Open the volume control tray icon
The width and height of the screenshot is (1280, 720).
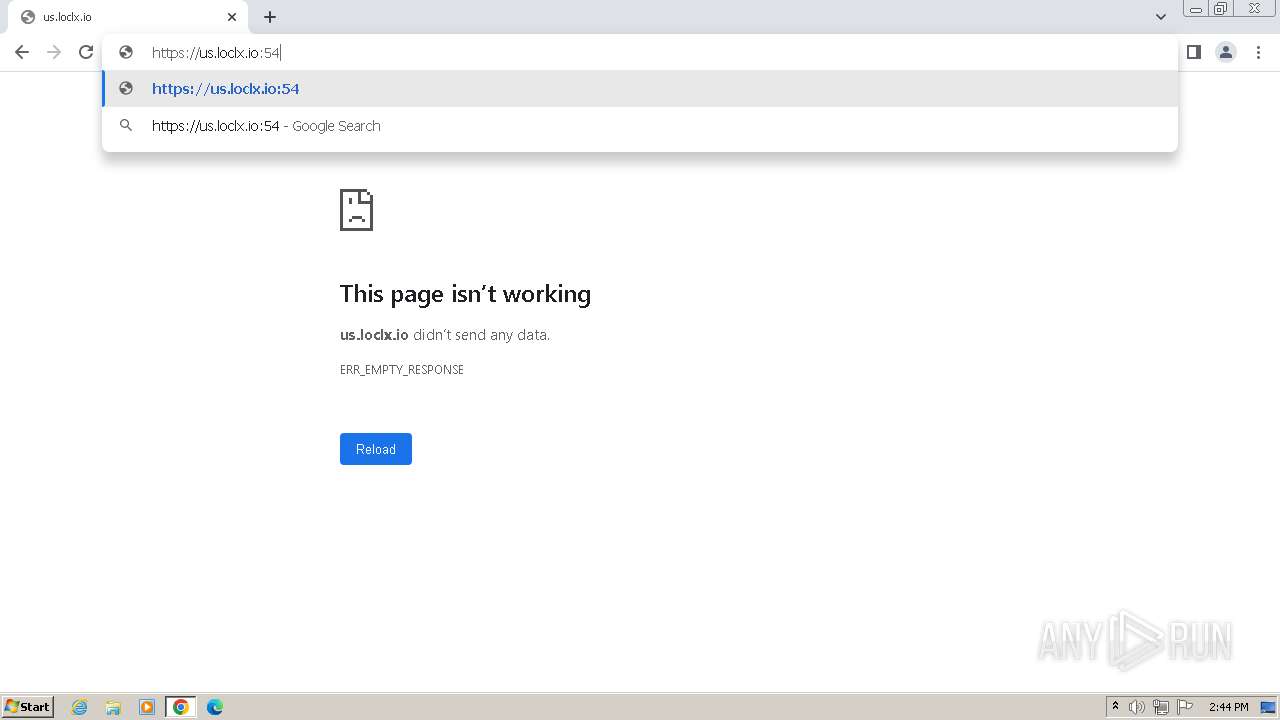(1137, 707)
